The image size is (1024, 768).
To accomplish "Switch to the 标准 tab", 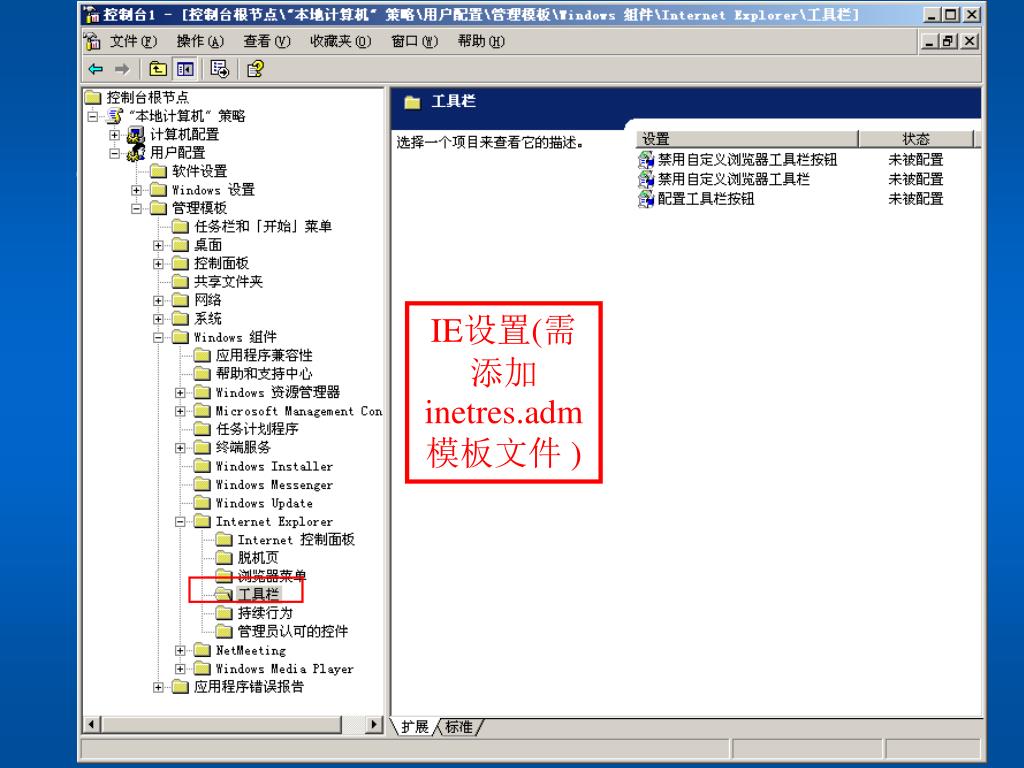I will pos(458,727).
